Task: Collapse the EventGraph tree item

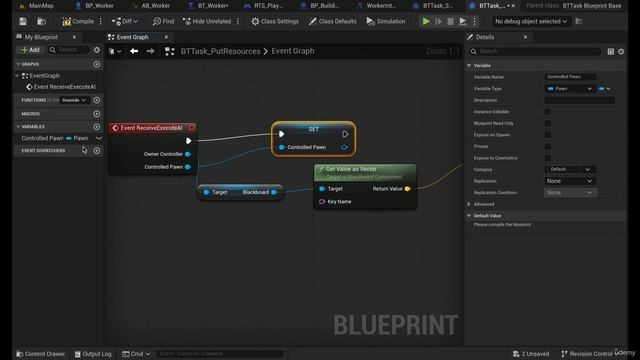Action: point(17,76)
